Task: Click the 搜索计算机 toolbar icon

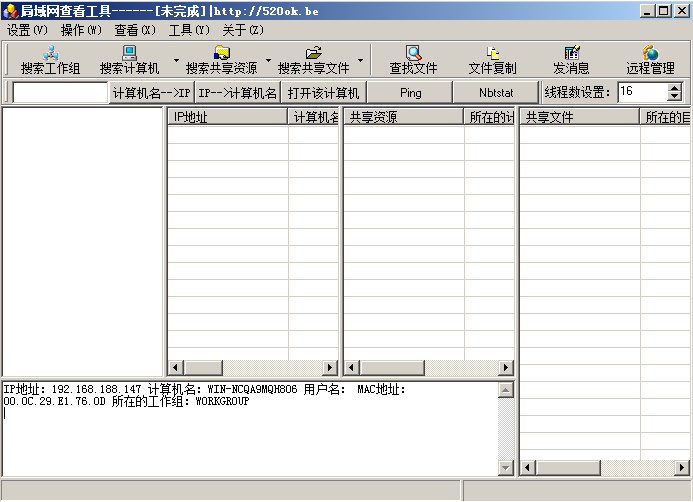Action: coord(129,53)
